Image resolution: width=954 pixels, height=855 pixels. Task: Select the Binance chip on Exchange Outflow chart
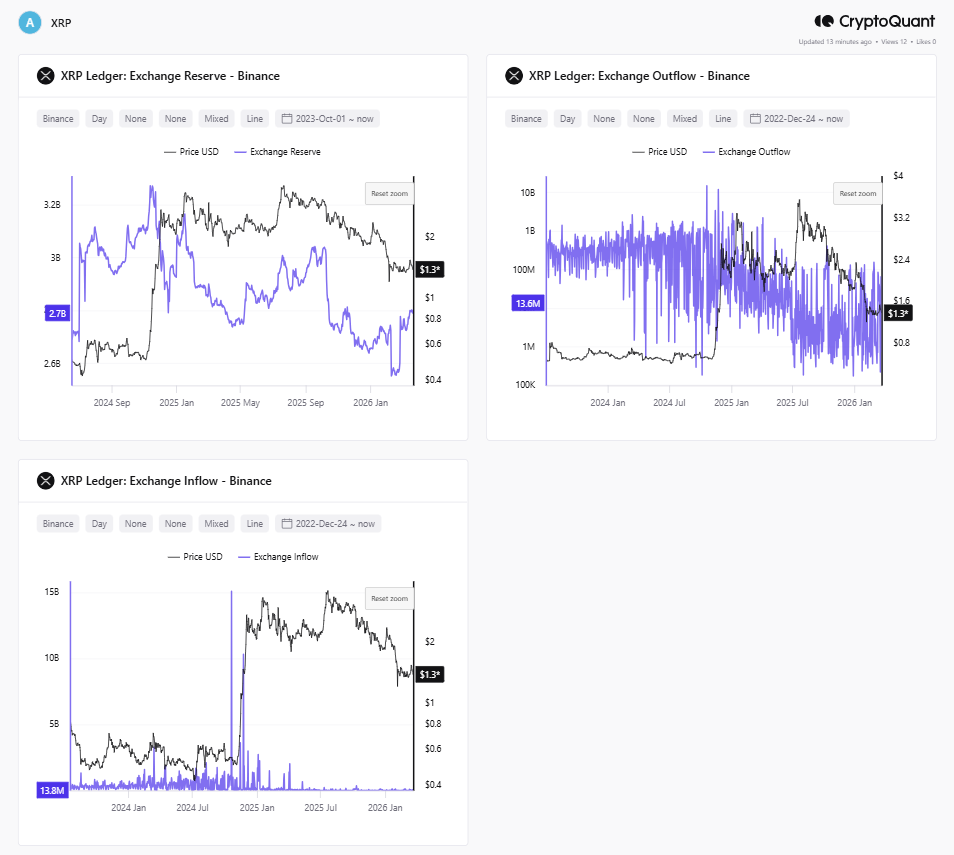(x=525, y=118)
